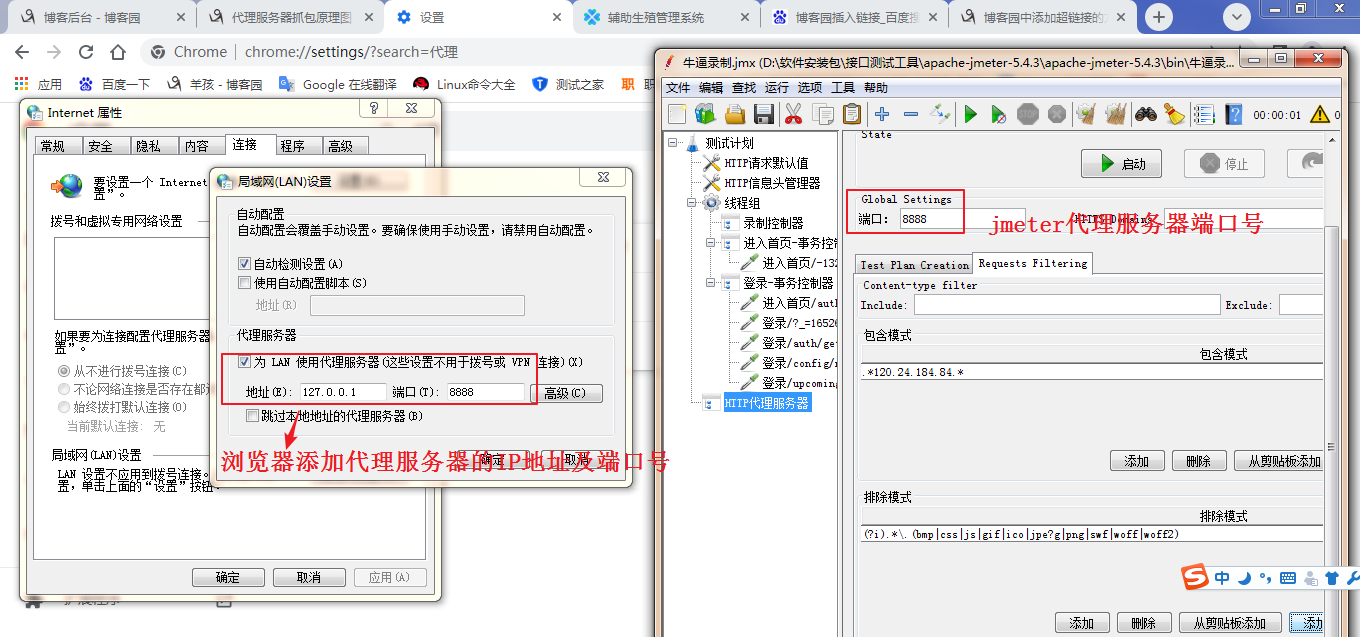Screen dimensions: 1360x637
Task: Click 删除 button under 包含模式
Action: coord(1198,461)
